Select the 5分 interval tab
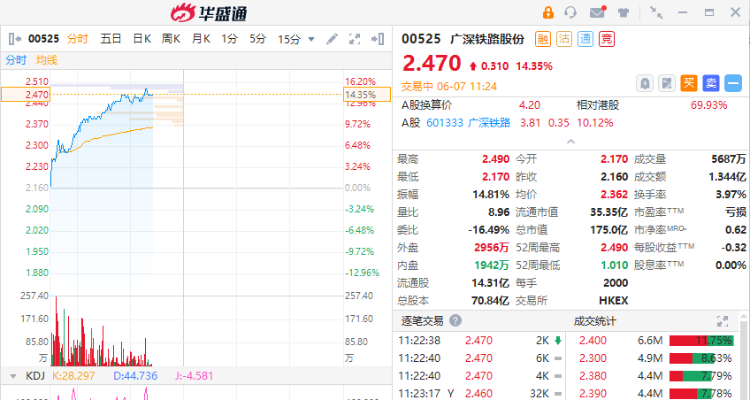Viewport: 750px width, 400px height. click(x=258, y=39)
